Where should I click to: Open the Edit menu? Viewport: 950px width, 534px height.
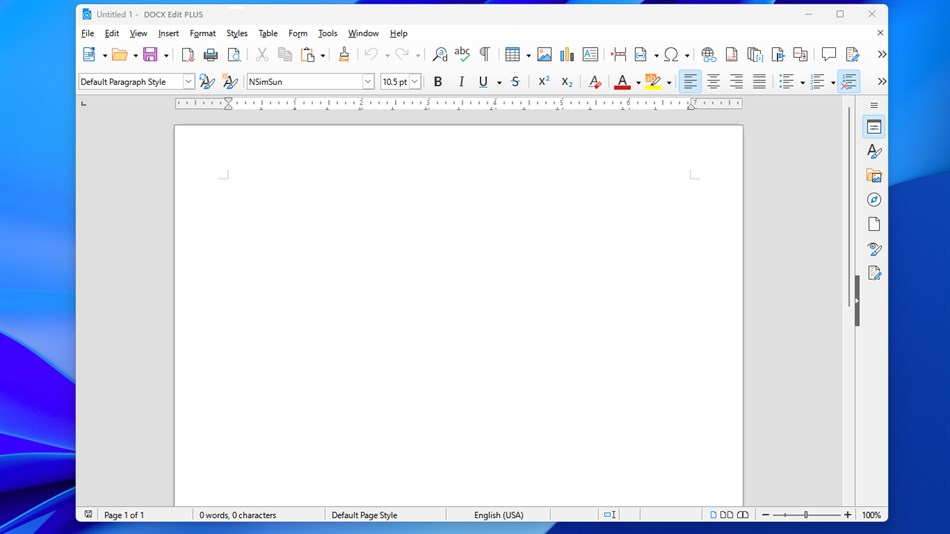click(x=111, y=33)
